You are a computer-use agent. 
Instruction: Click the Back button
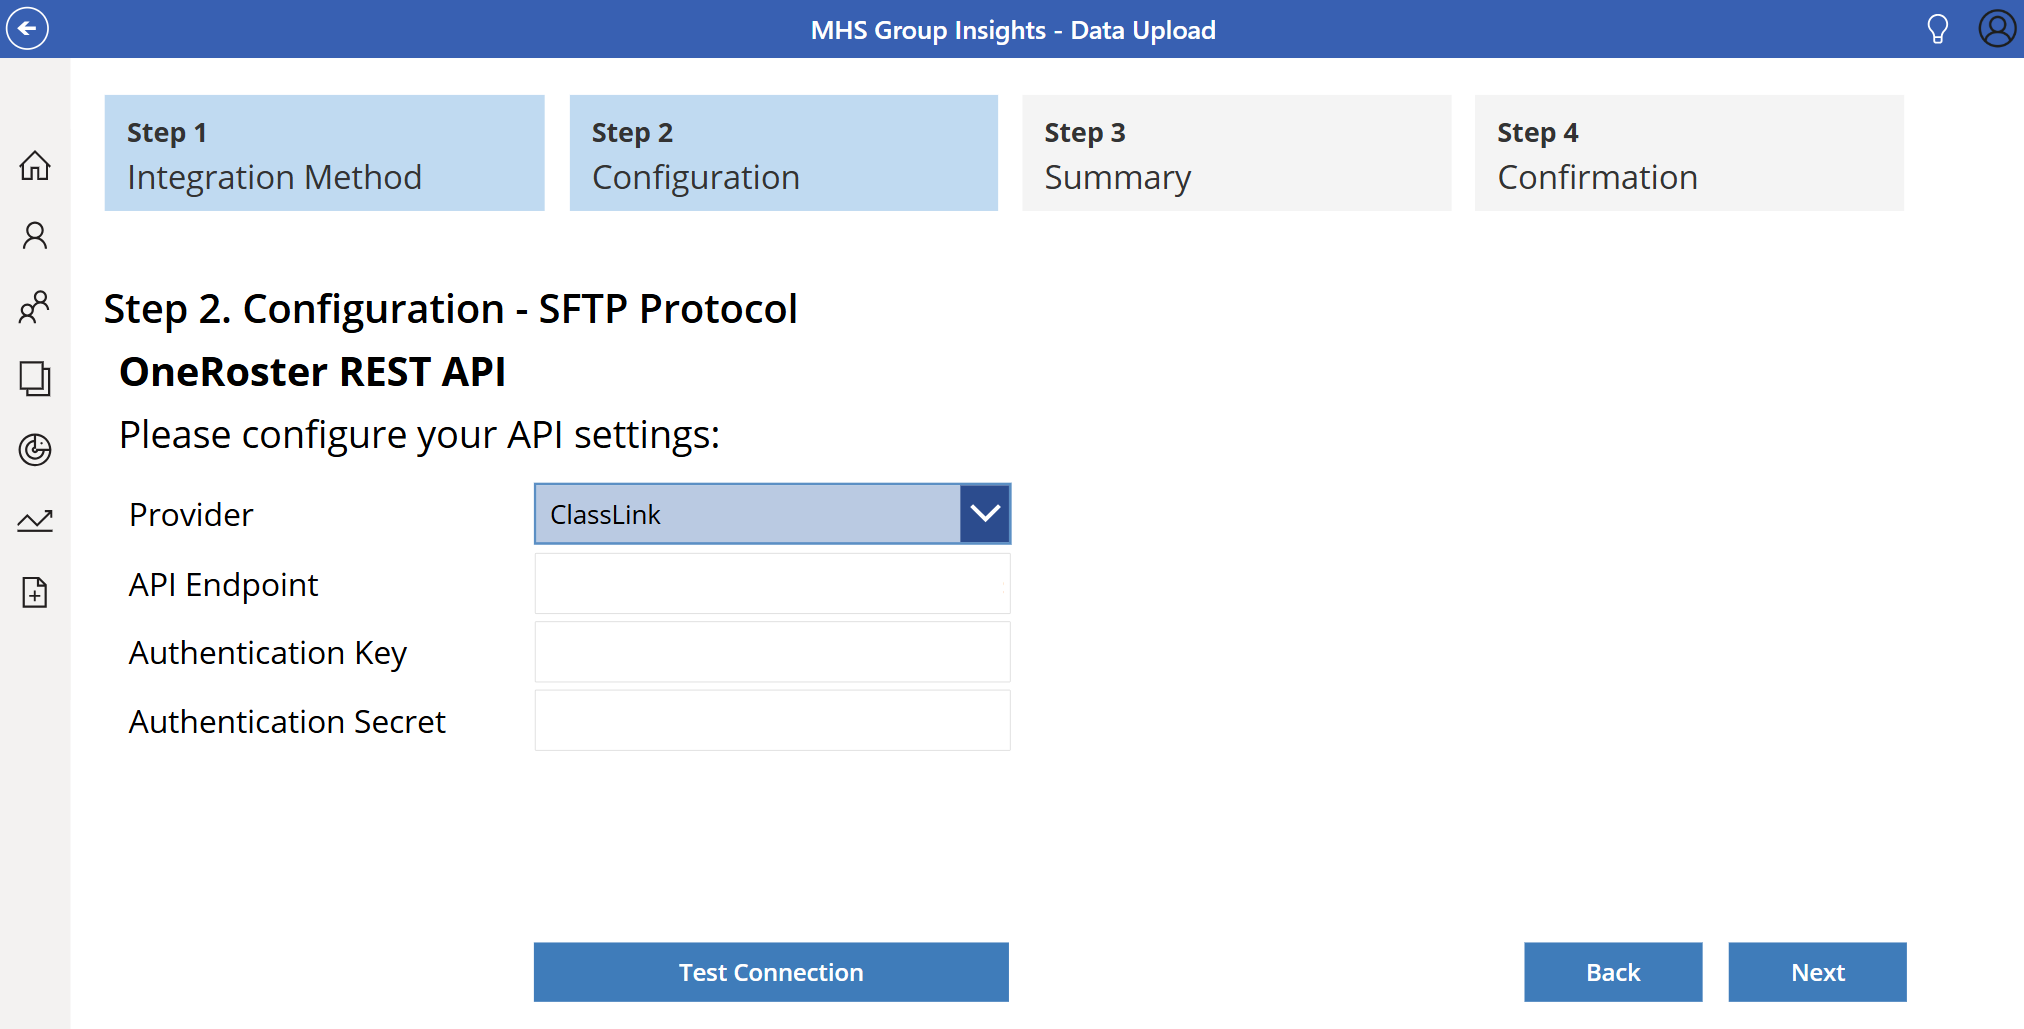(1613, 972)
